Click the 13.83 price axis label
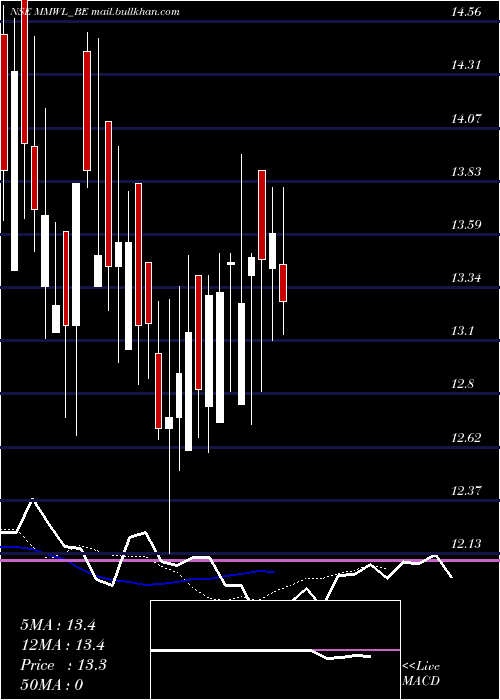The image size is (500, 700). 466,172
